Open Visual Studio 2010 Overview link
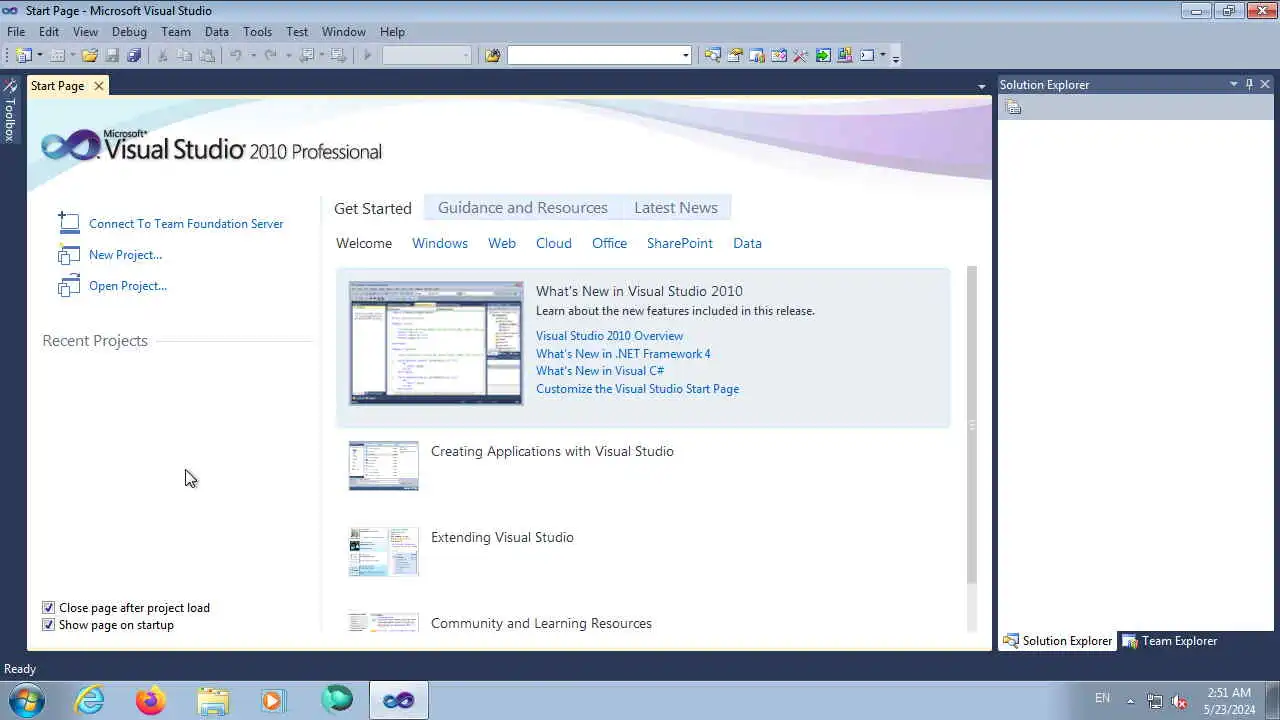 (x=610, y=336)
